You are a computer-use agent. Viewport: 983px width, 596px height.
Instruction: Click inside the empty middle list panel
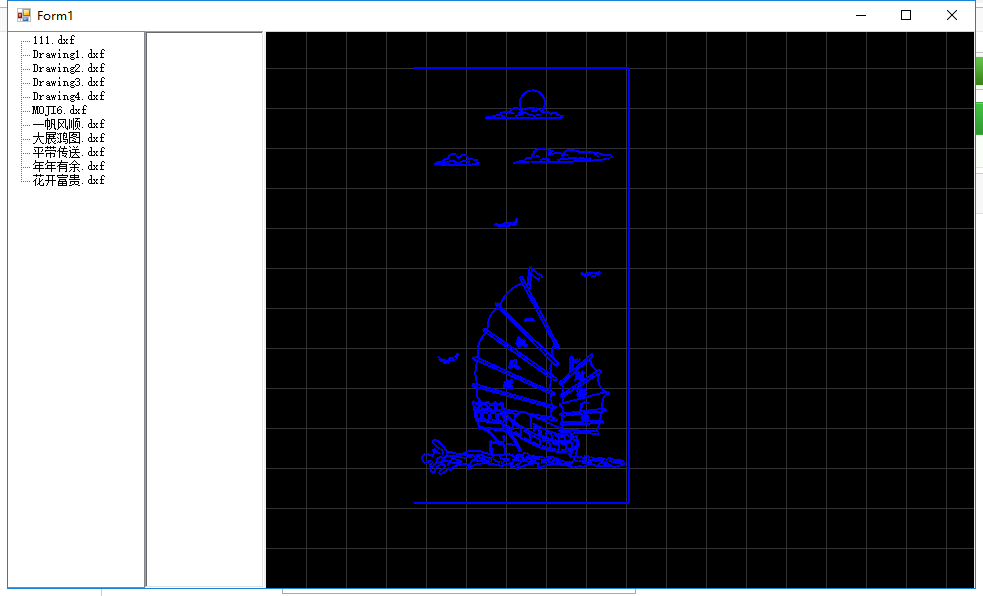pyautogui.click(x=204, y=300)
